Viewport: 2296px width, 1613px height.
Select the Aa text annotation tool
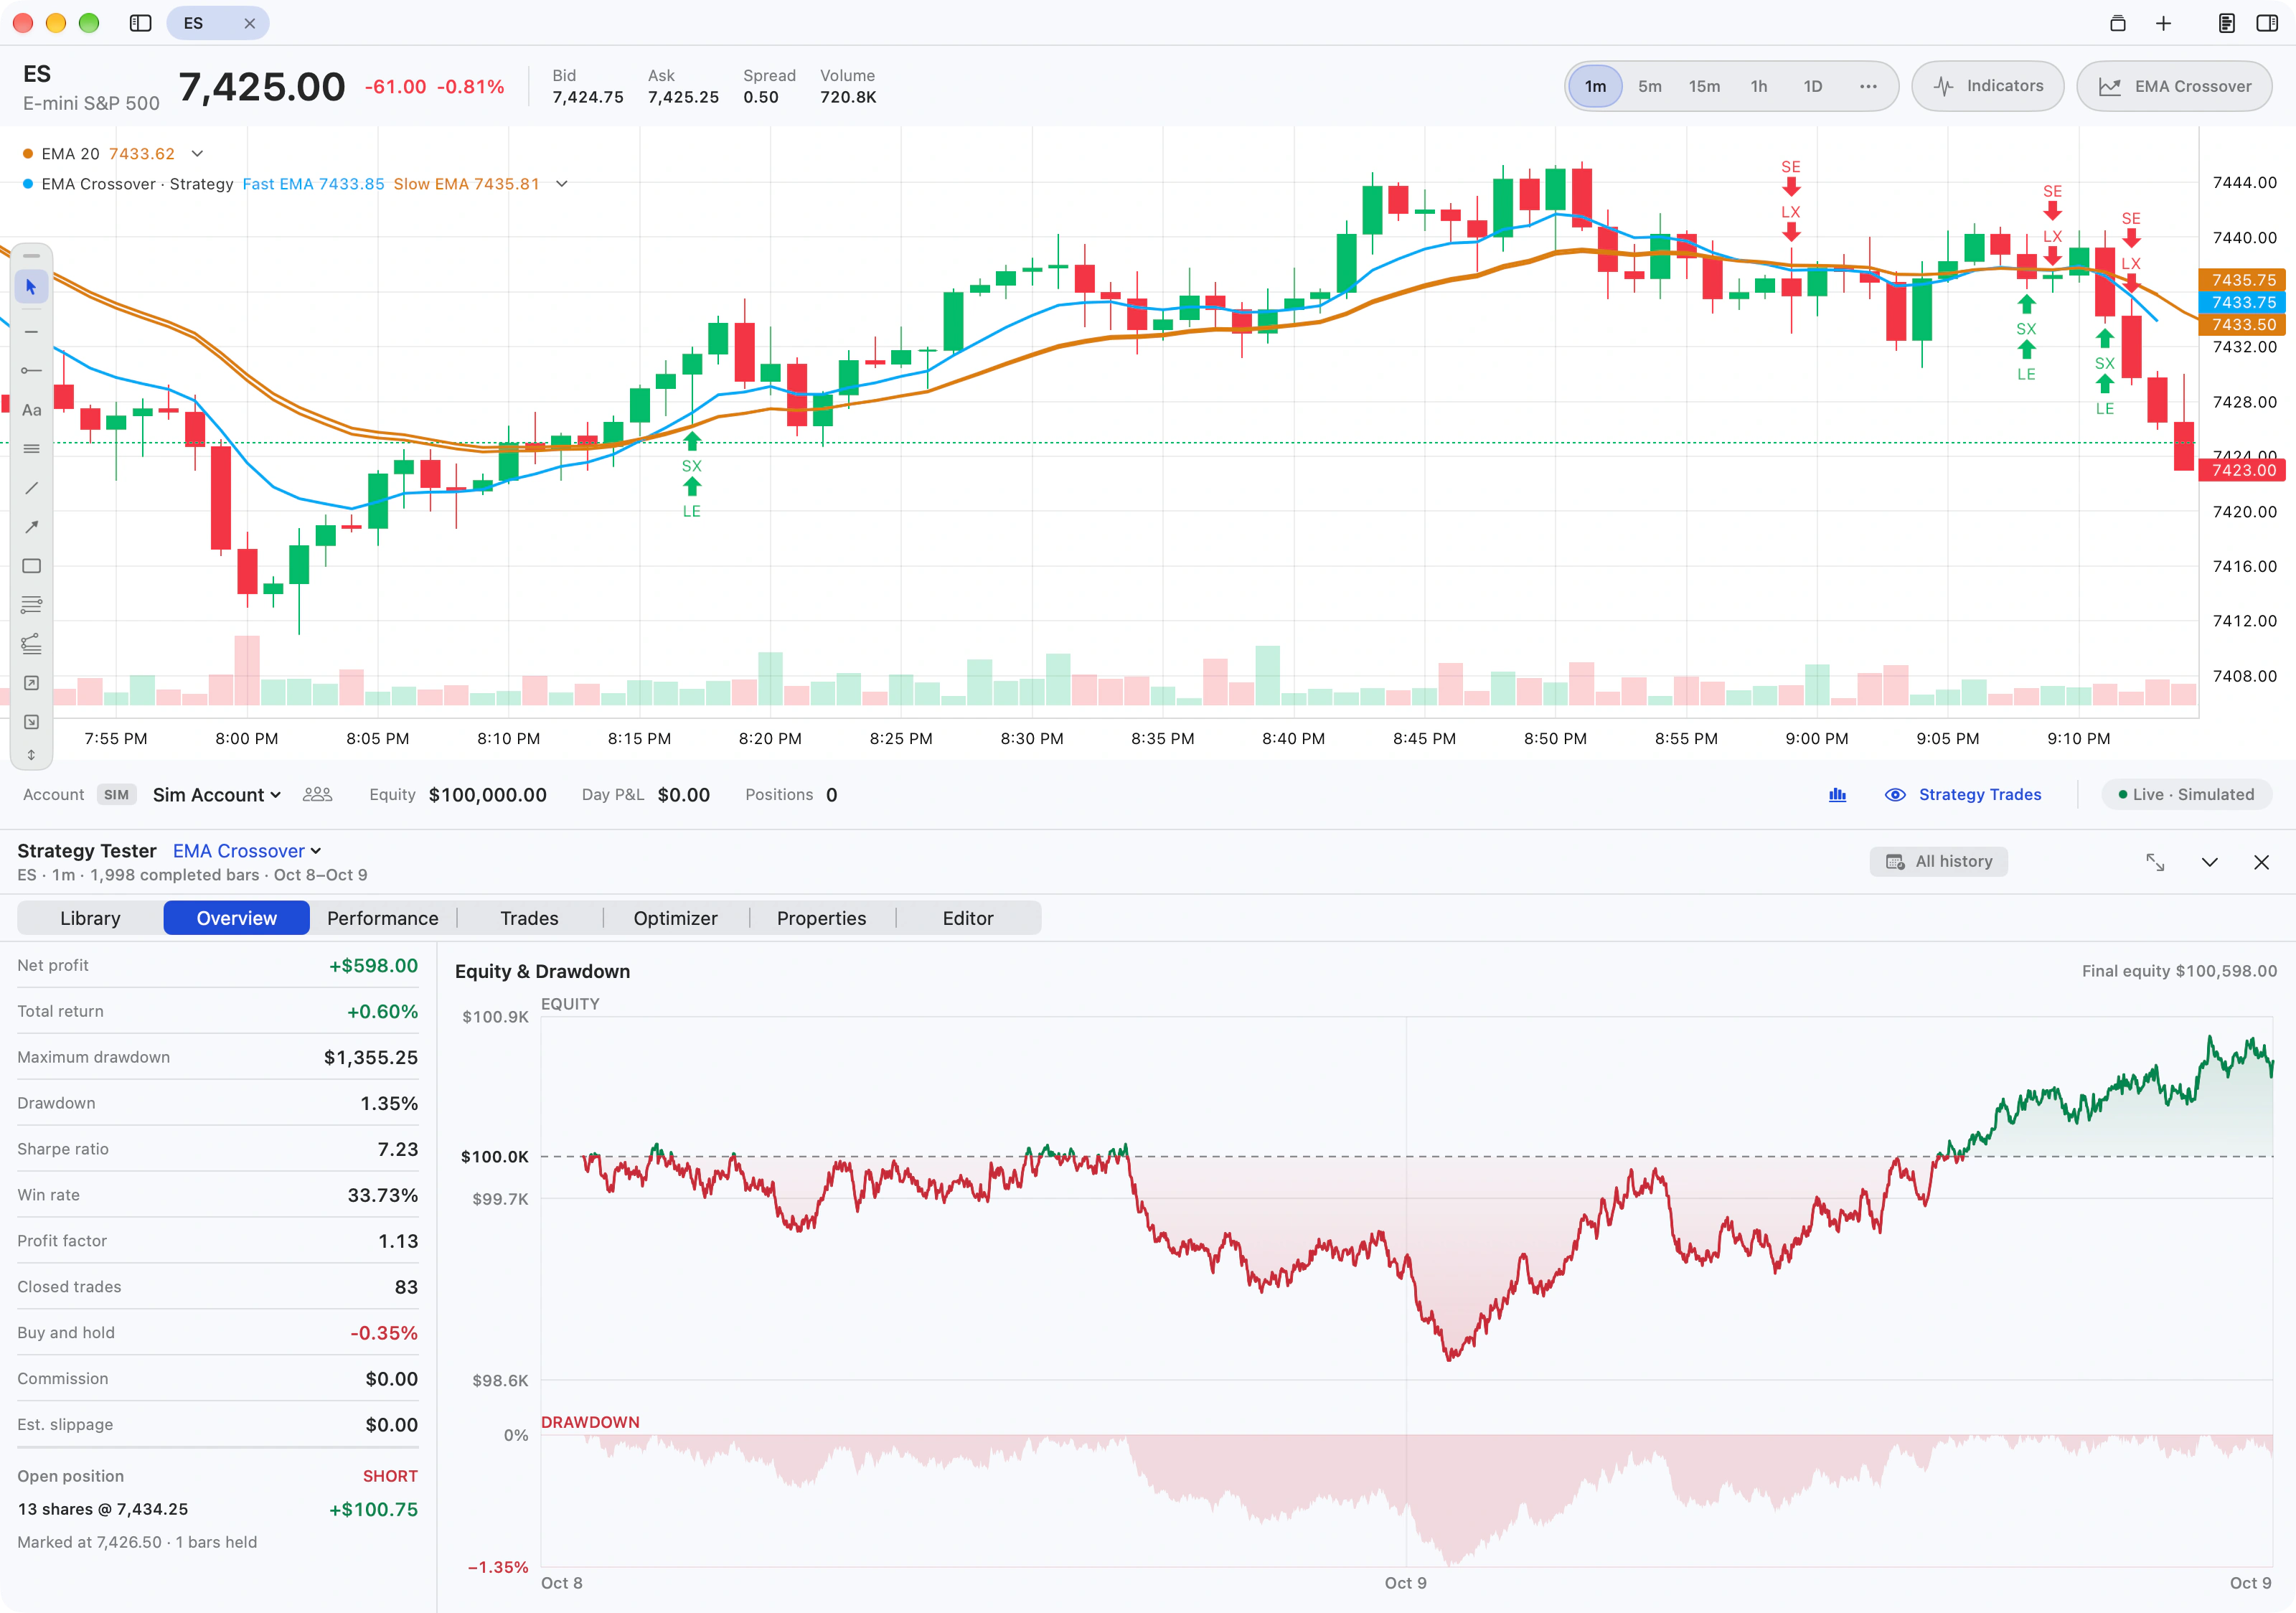(31, 410)
